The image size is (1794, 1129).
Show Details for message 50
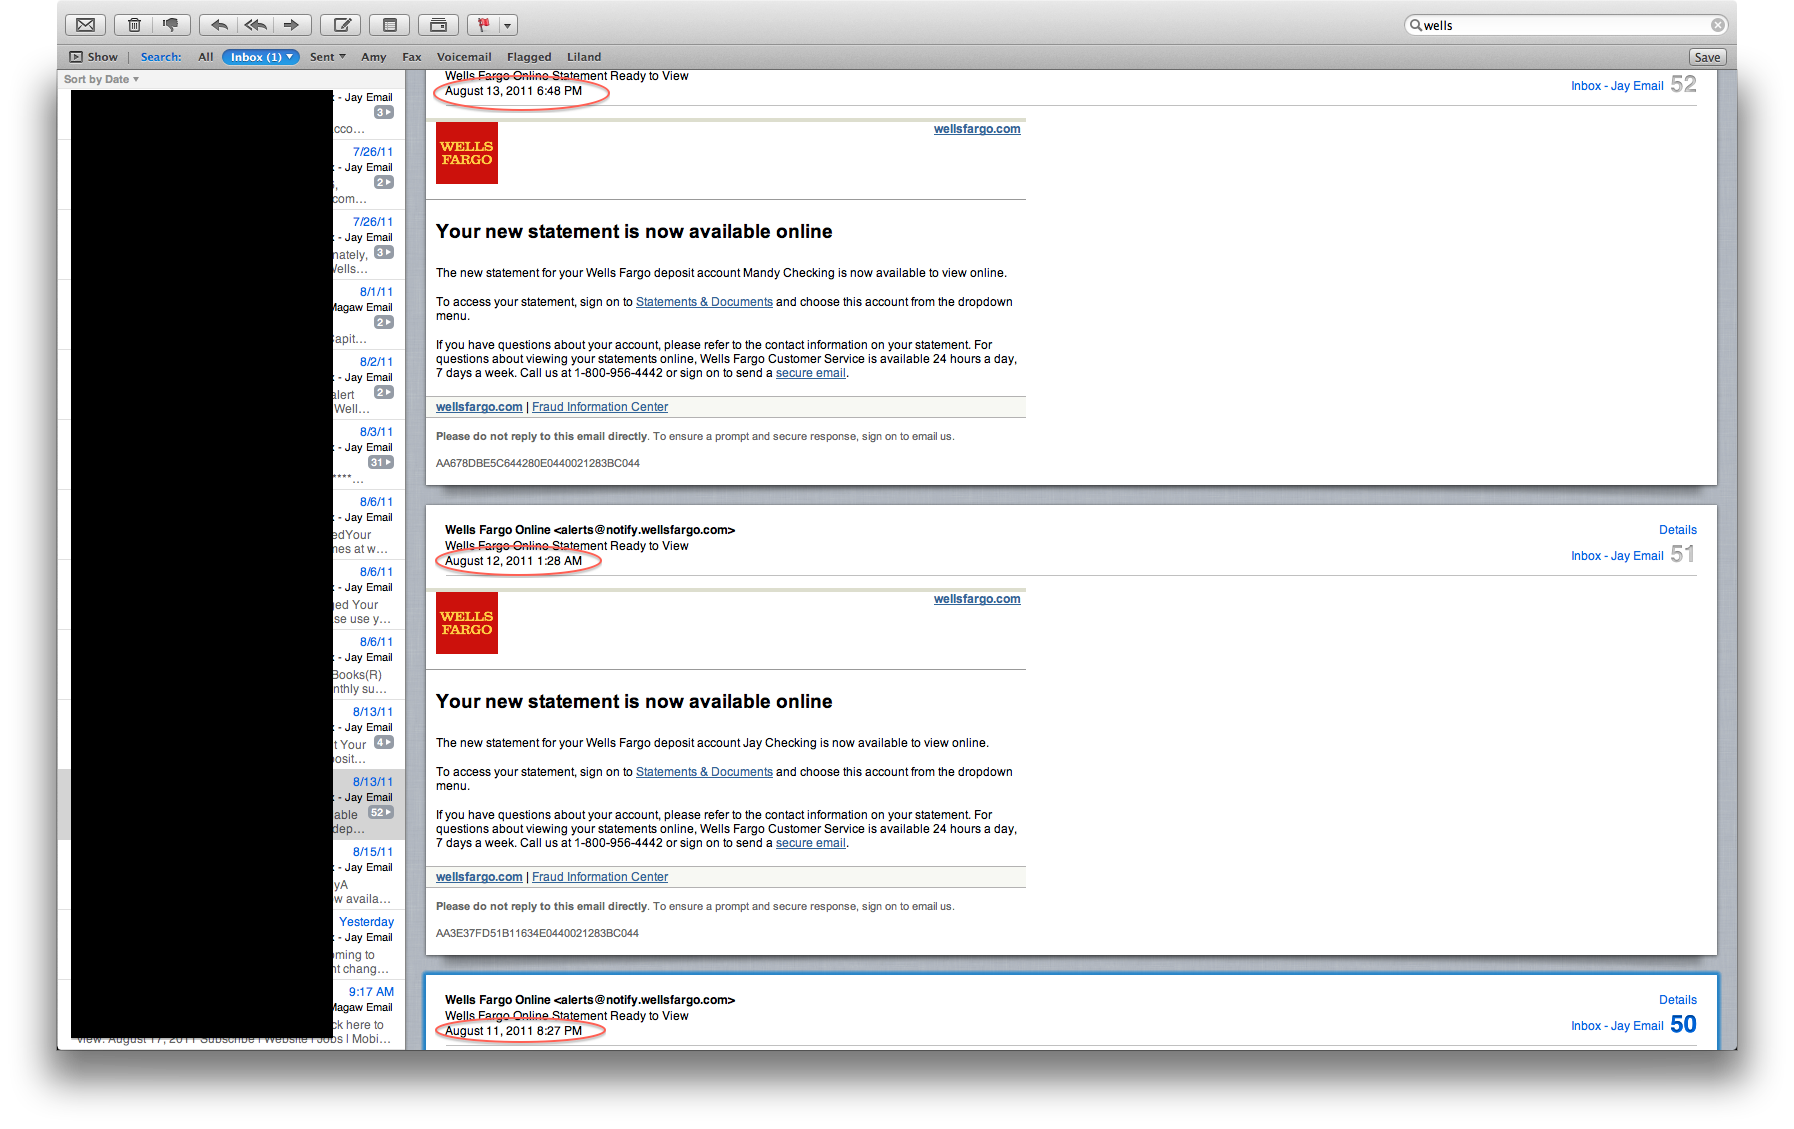click(1678, 1000)
